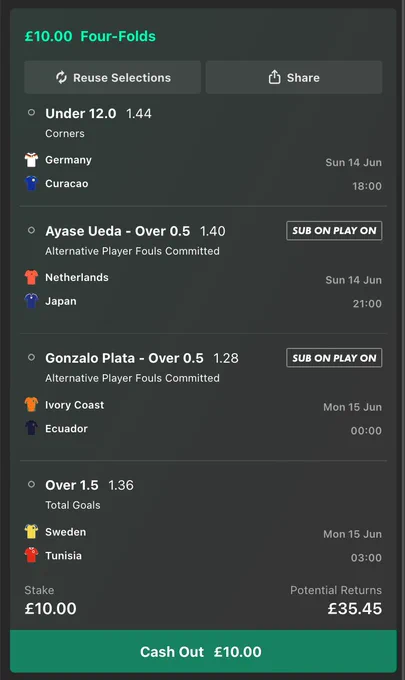Open Ayase Ueda's Sub On Play On badge
Screen dimensions: 405x680
(334, 231)
